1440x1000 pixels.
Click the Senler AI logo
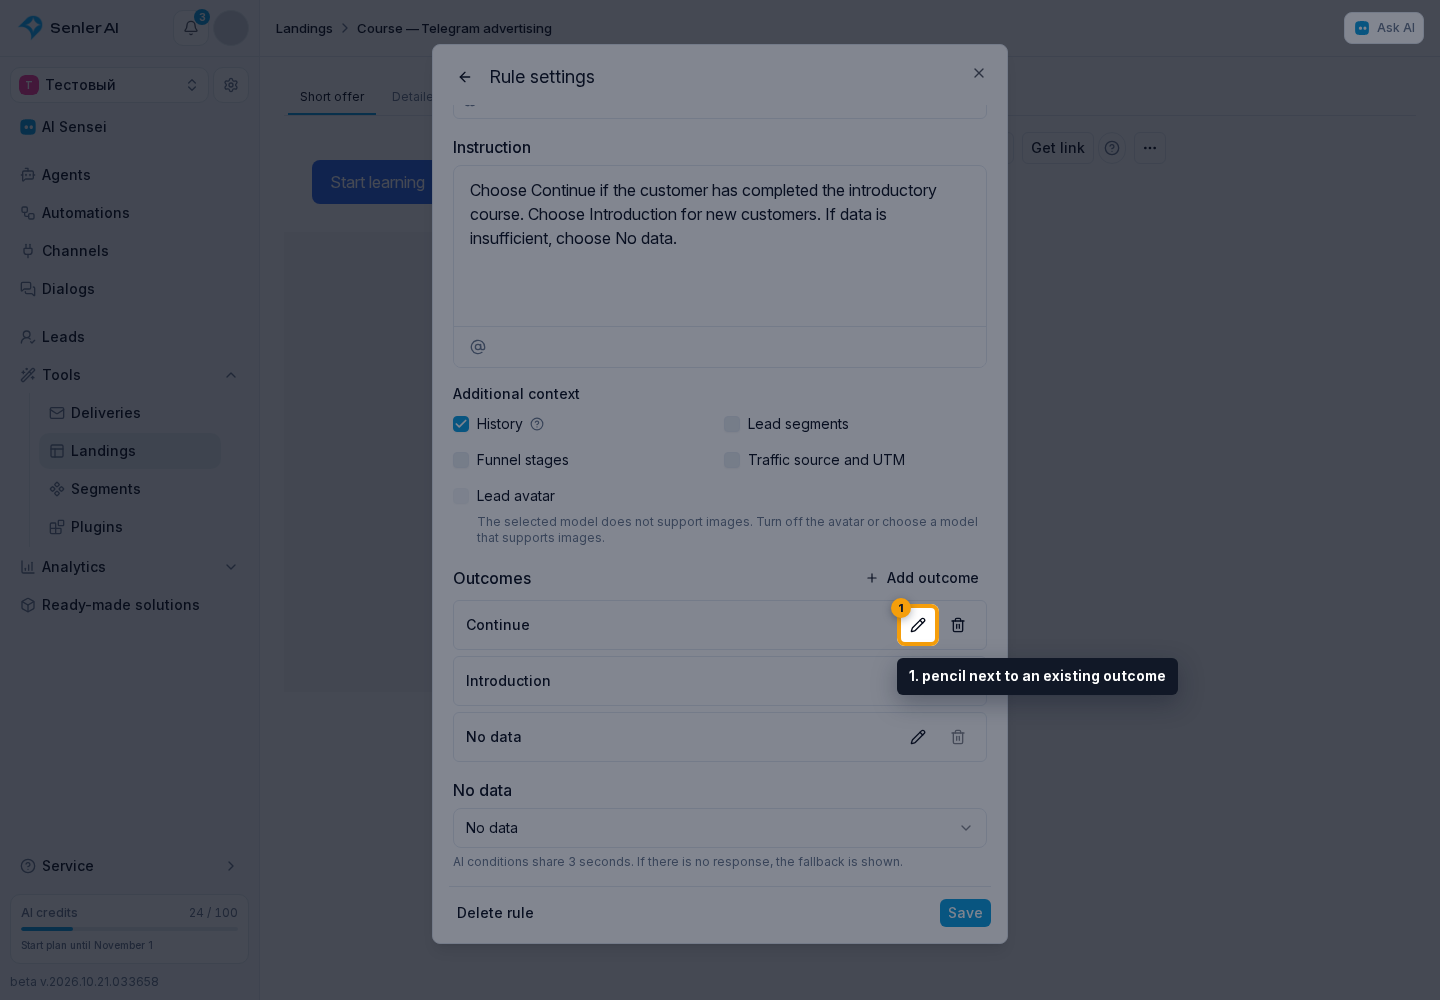pyautogui.click(x=69, y=27)
